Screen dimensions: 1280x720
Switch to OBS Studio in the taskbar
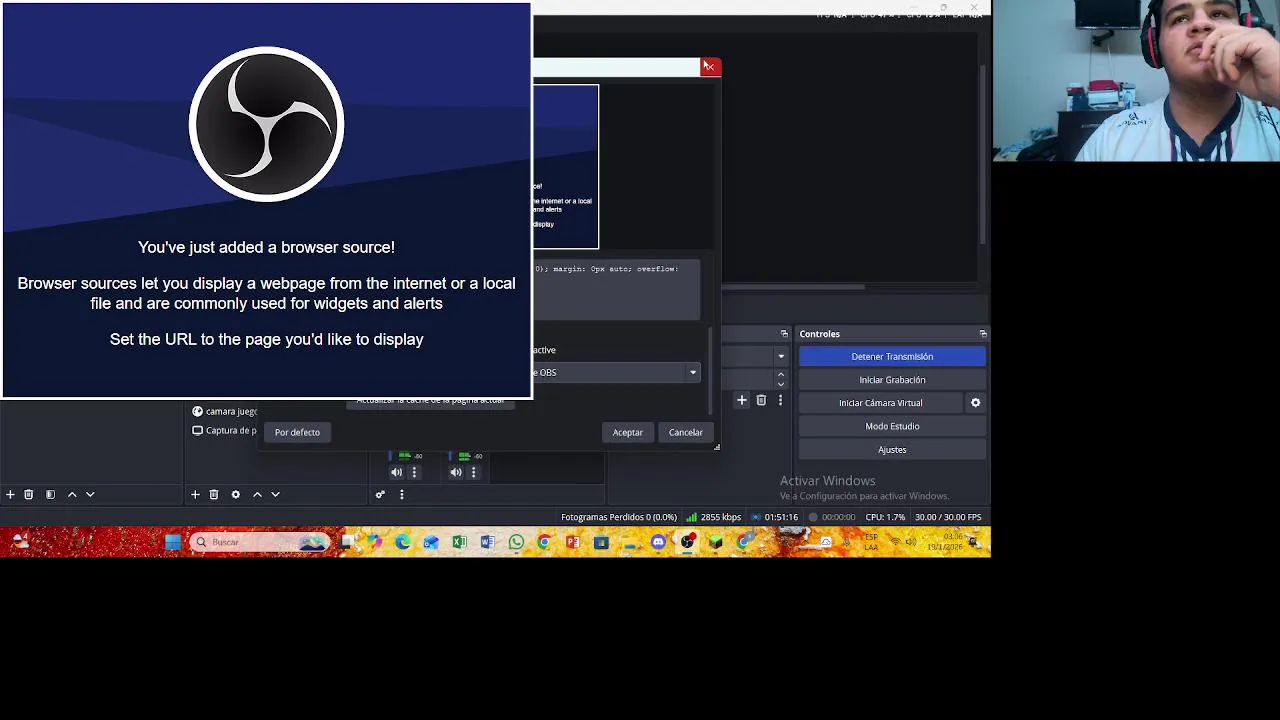tap(687, 542)
